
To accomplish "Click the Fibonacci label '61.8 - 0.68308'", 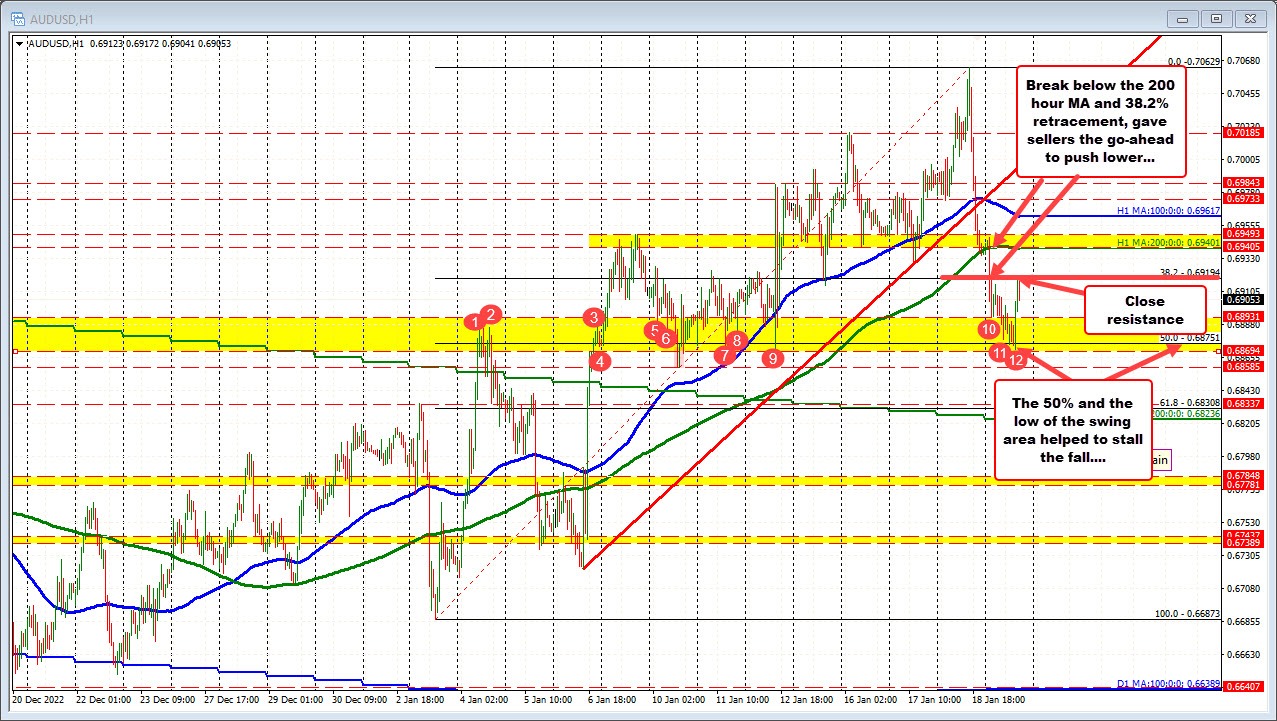I will pyautogui.click(x=1189, y=402).
